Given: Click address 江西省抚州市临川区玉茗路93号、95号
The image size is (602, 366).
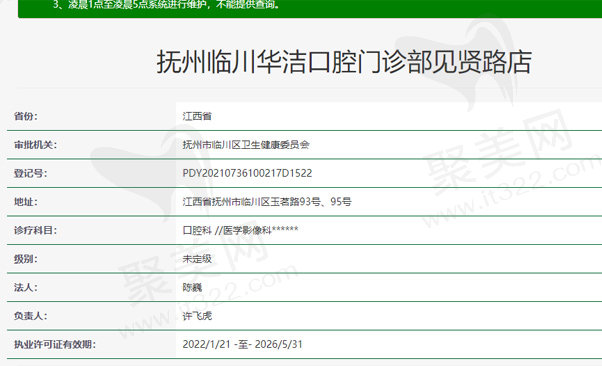Looking at the screenshot, I should coord(267,202).
